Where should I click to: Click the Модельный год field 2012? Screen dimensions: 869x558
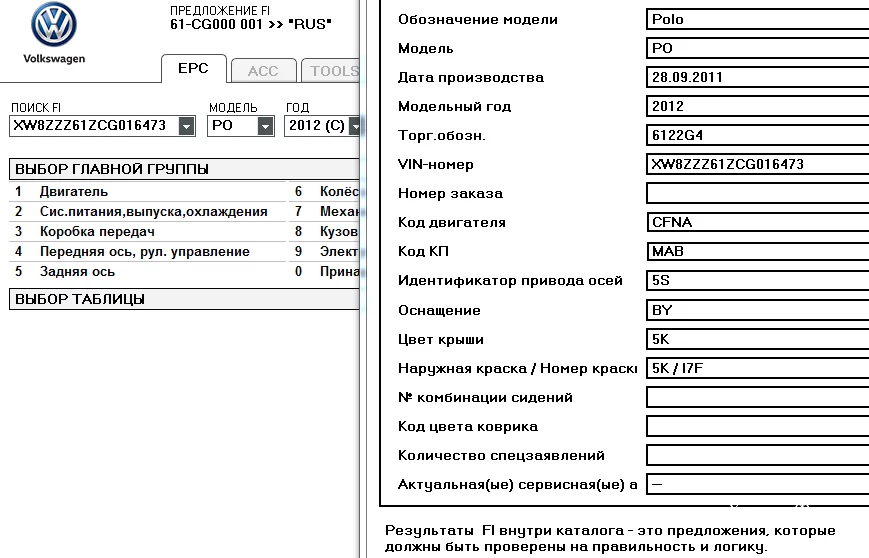coord(758,106)
